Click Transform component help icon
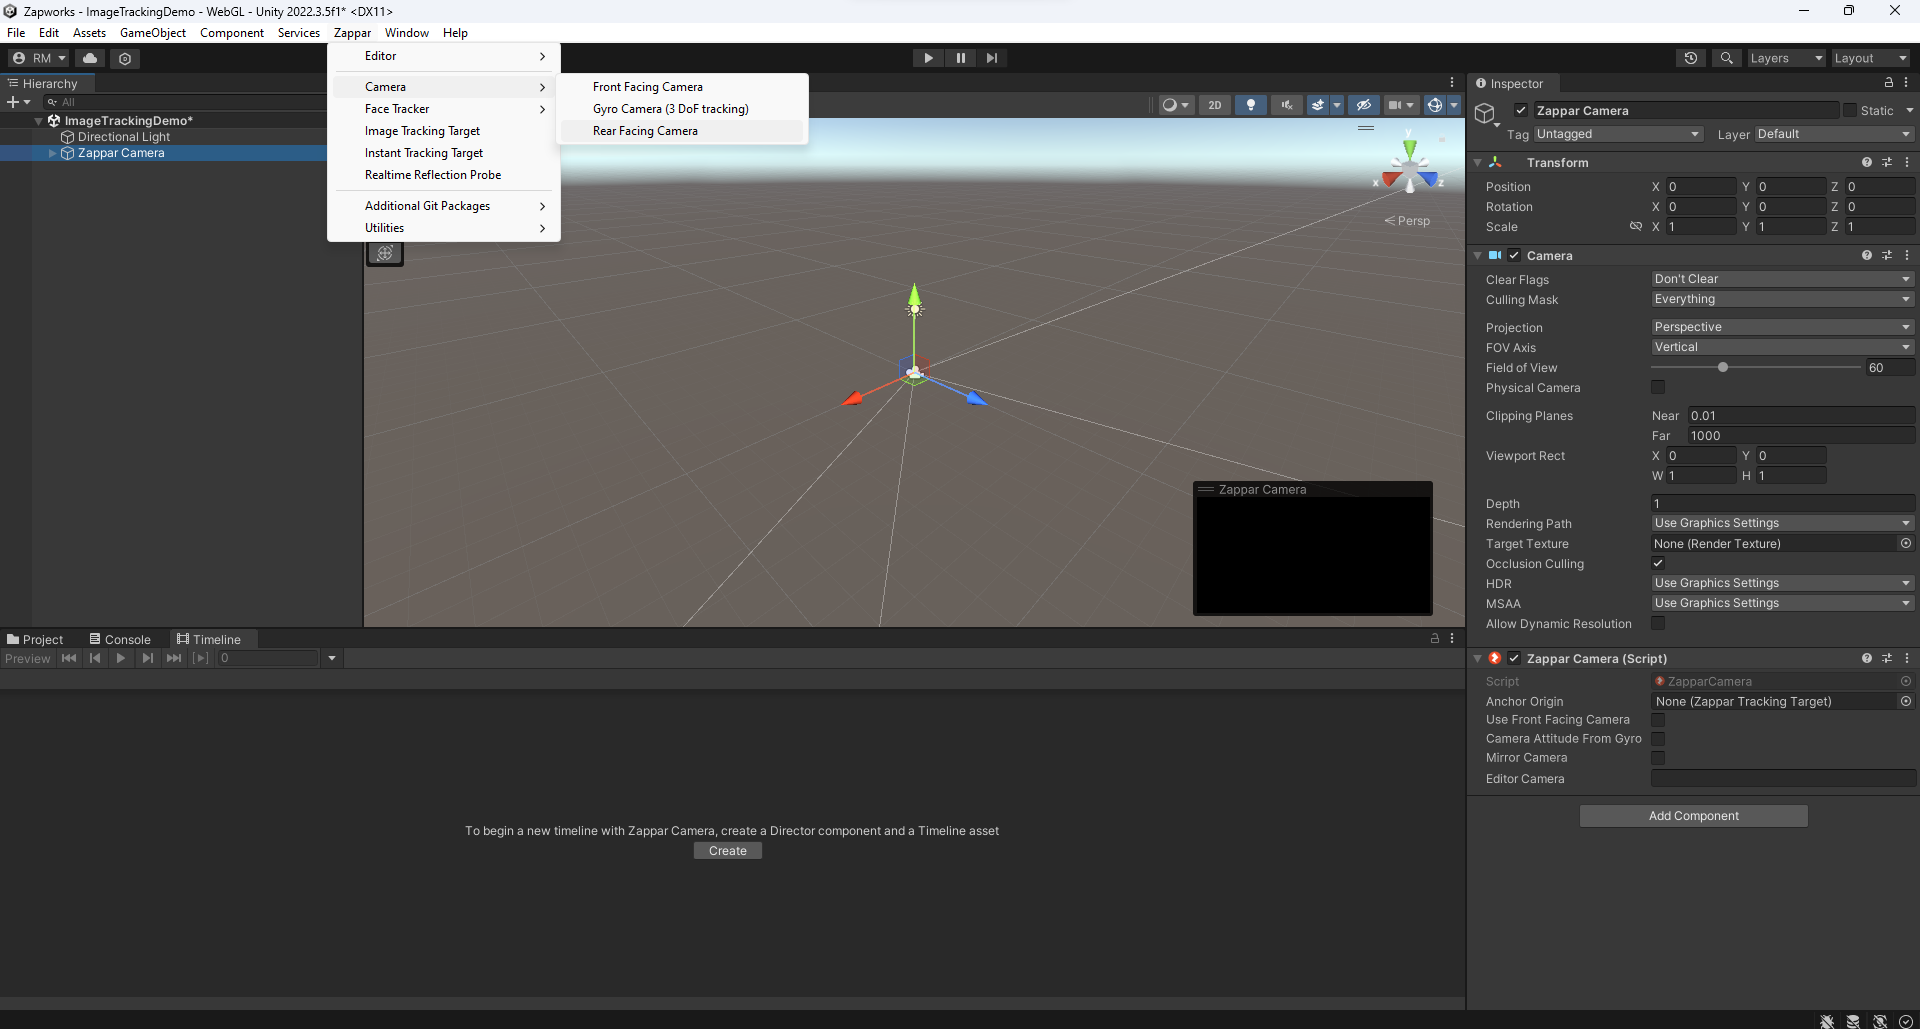Screen dimensions: 1920x1029 1866,162
